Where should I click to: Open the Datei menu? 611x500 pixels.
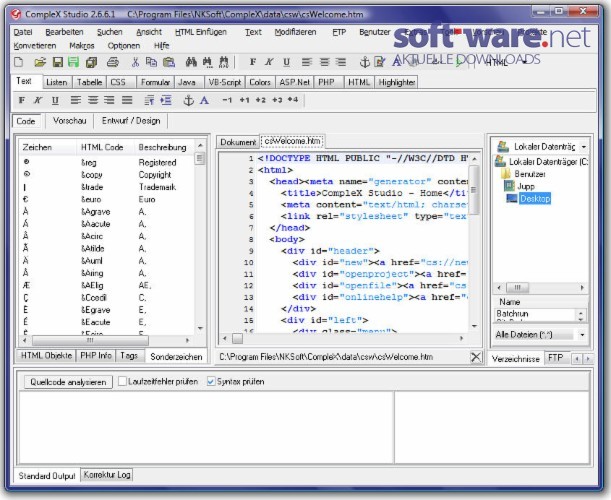23,32
